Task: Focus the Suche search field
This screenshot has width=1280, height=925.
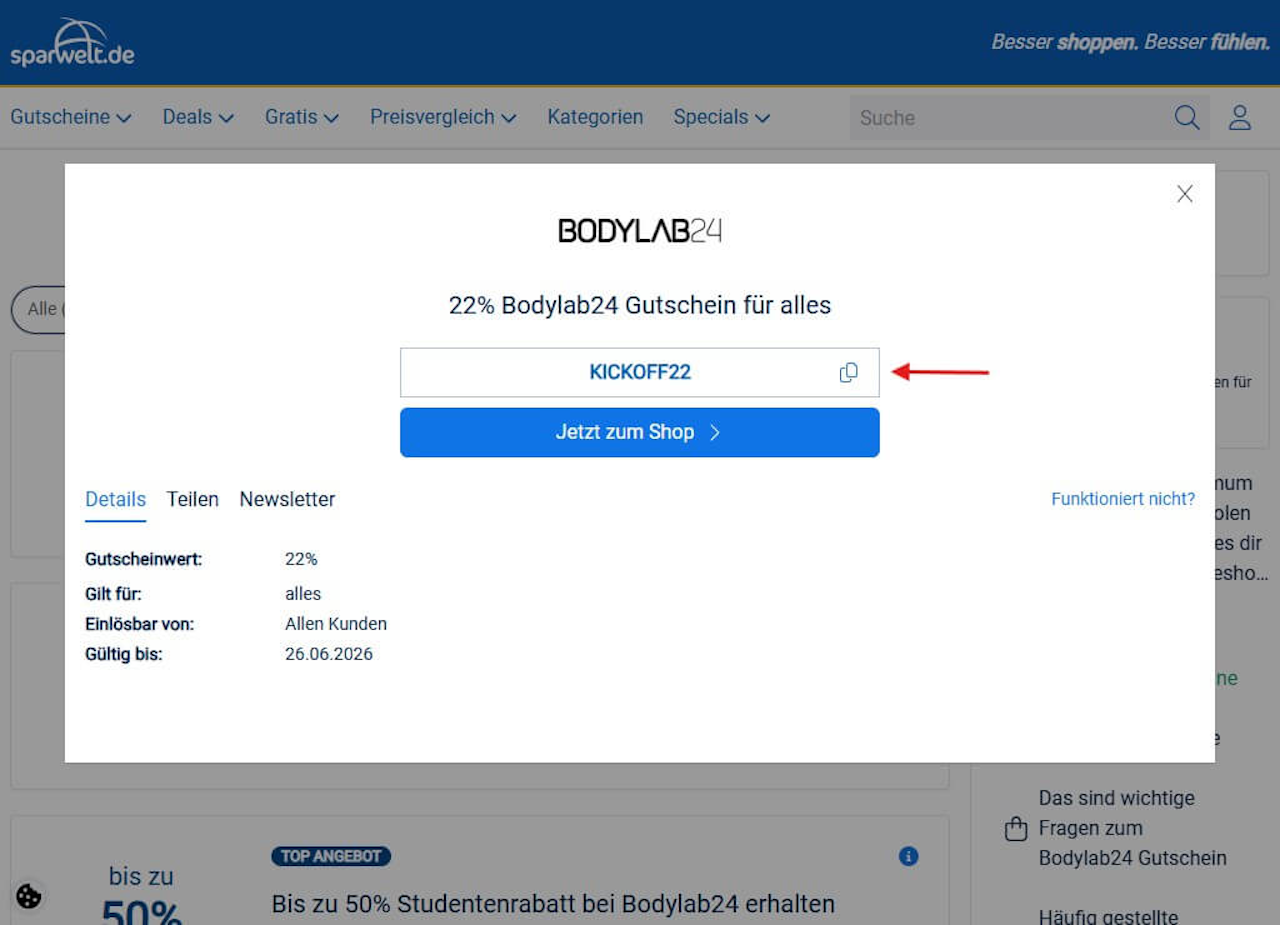Action: [1010, 117]
